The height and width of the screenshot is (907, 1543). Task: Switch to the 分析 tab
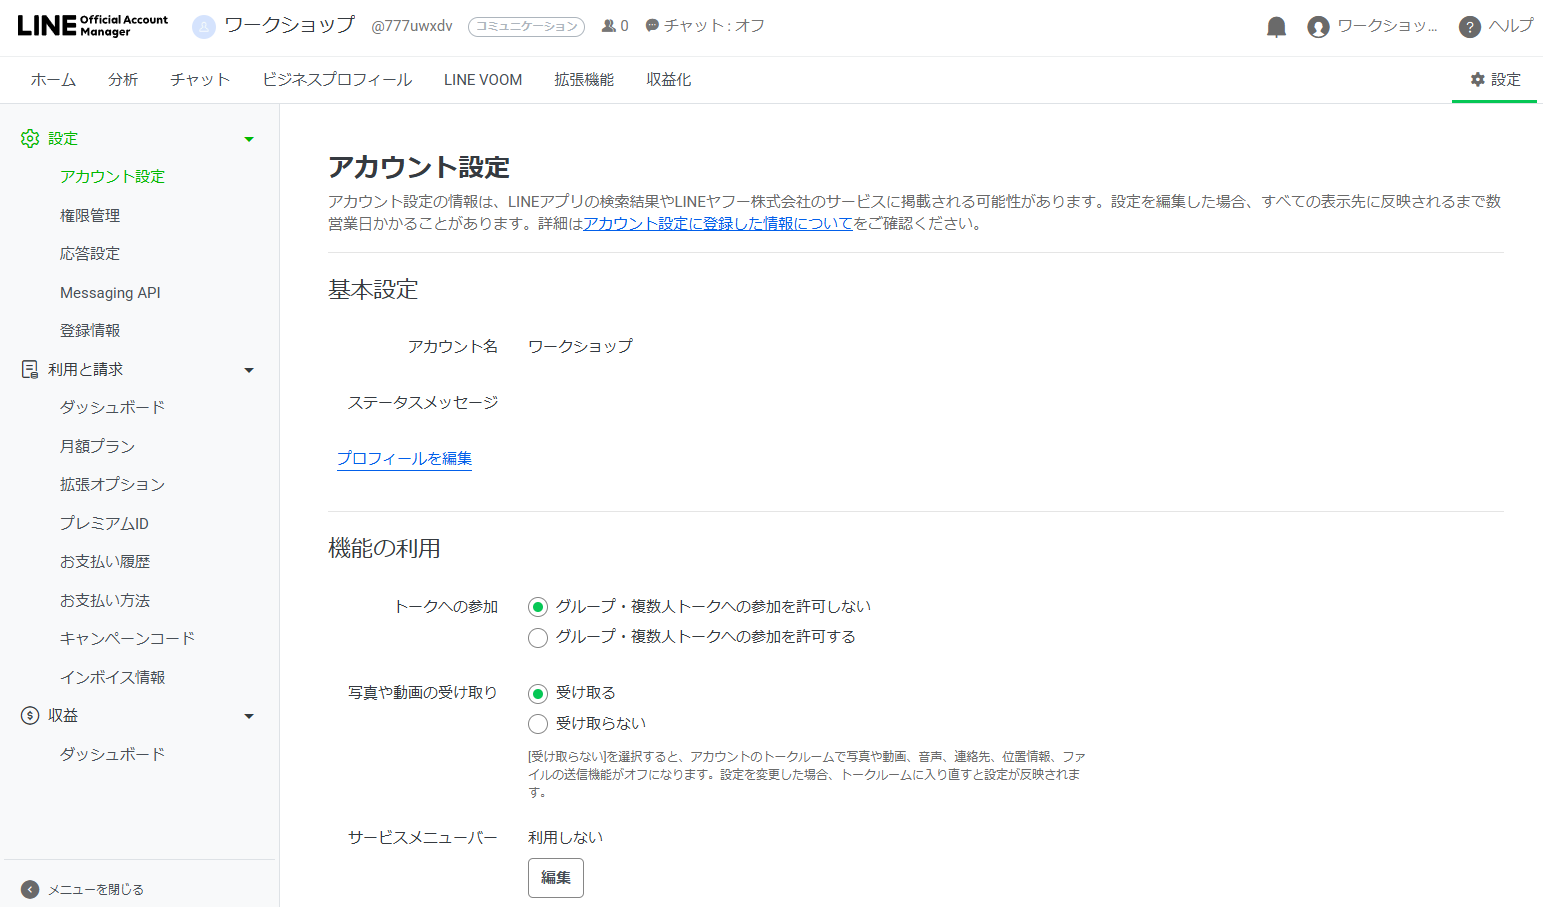(x=122, y=79)
